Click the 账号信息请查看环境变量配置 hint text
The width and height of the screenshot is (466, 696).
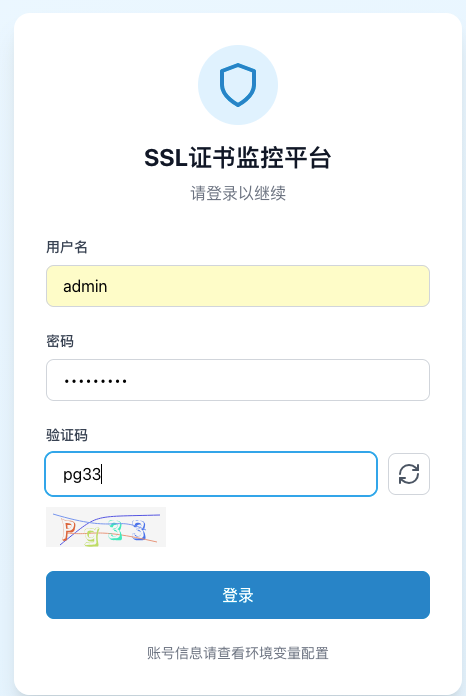[x=238, y=653]
